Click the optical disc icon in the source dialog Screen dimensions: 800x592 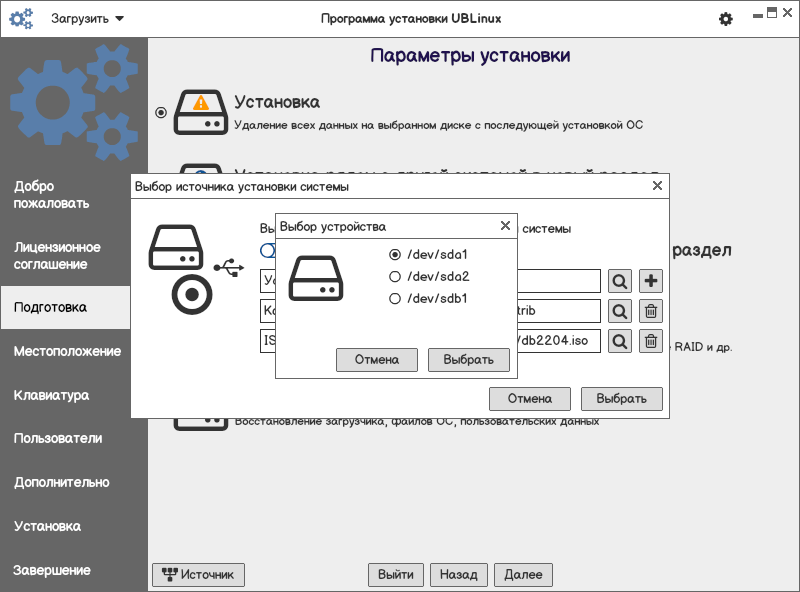pyautogui.click(x=191, y=294)
